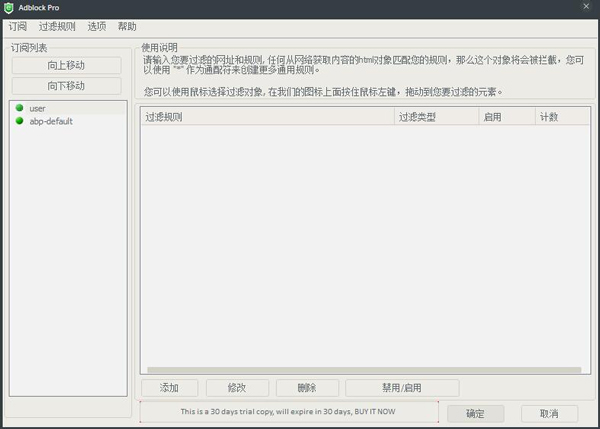Click the 向上移动 button
The width and height of the screenshot is (600, 429).
point(67,65)
